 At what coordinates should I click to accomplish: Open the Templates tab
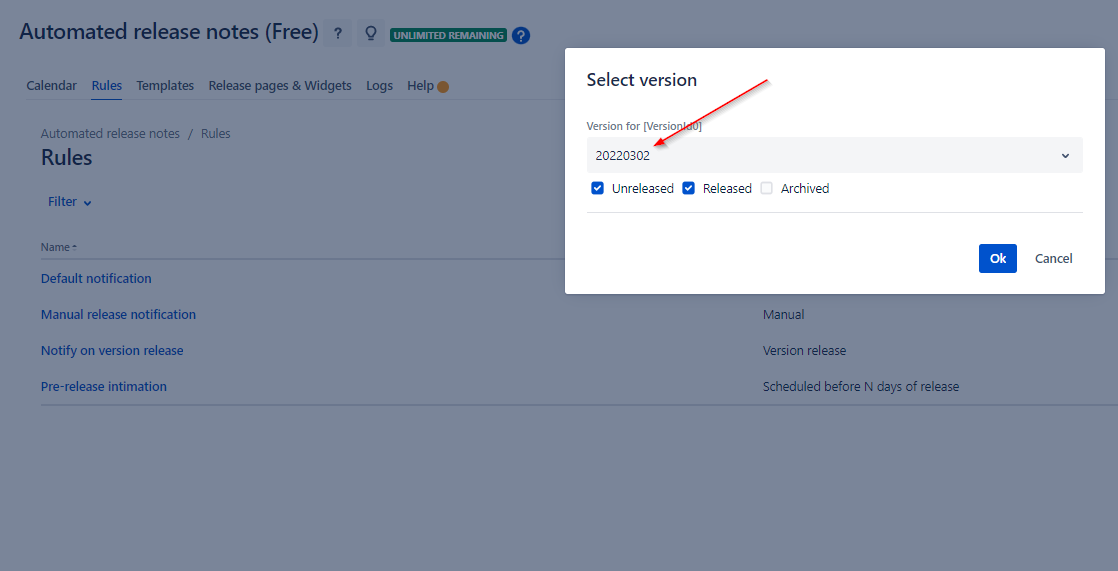pos(165,86)
